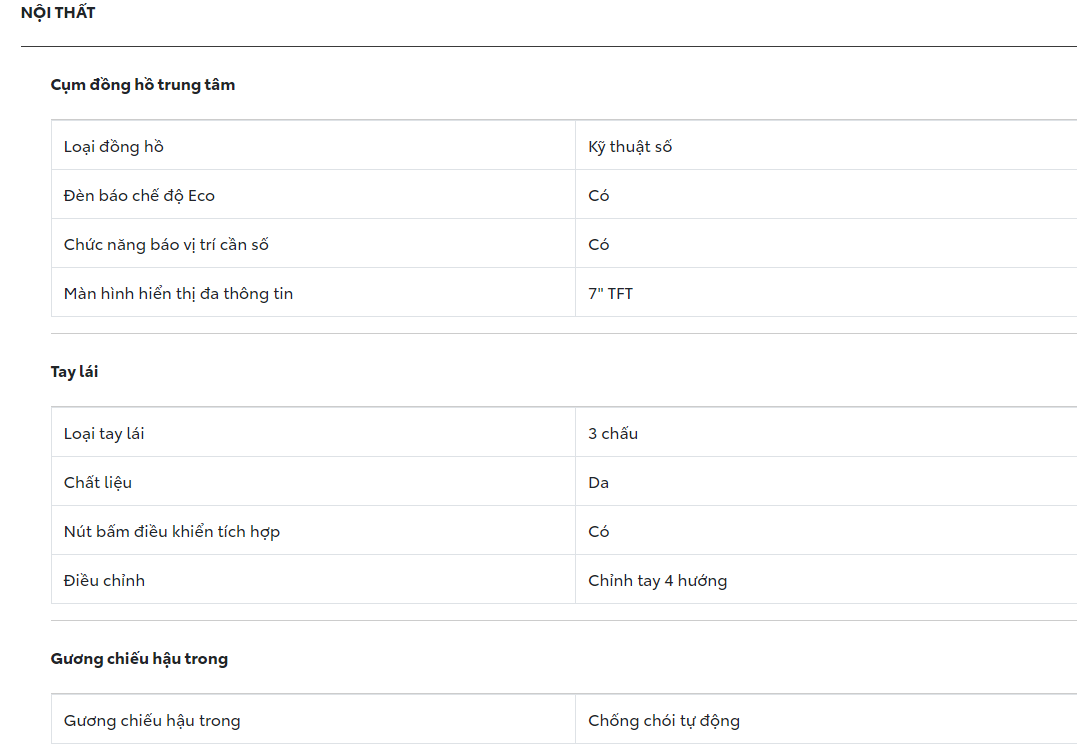Click Nút bấm điều khiển tích hợp label
Screen dimensions: 1077x755
coord(172,532)
